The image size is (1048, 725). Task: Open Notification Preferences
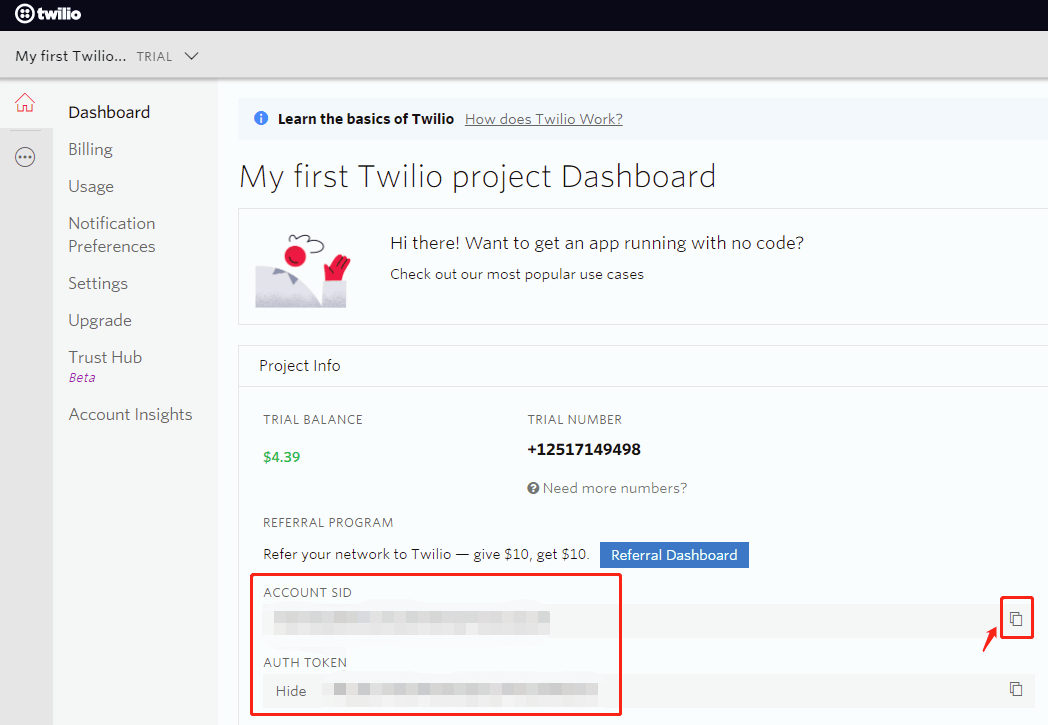tap(112, 235)
